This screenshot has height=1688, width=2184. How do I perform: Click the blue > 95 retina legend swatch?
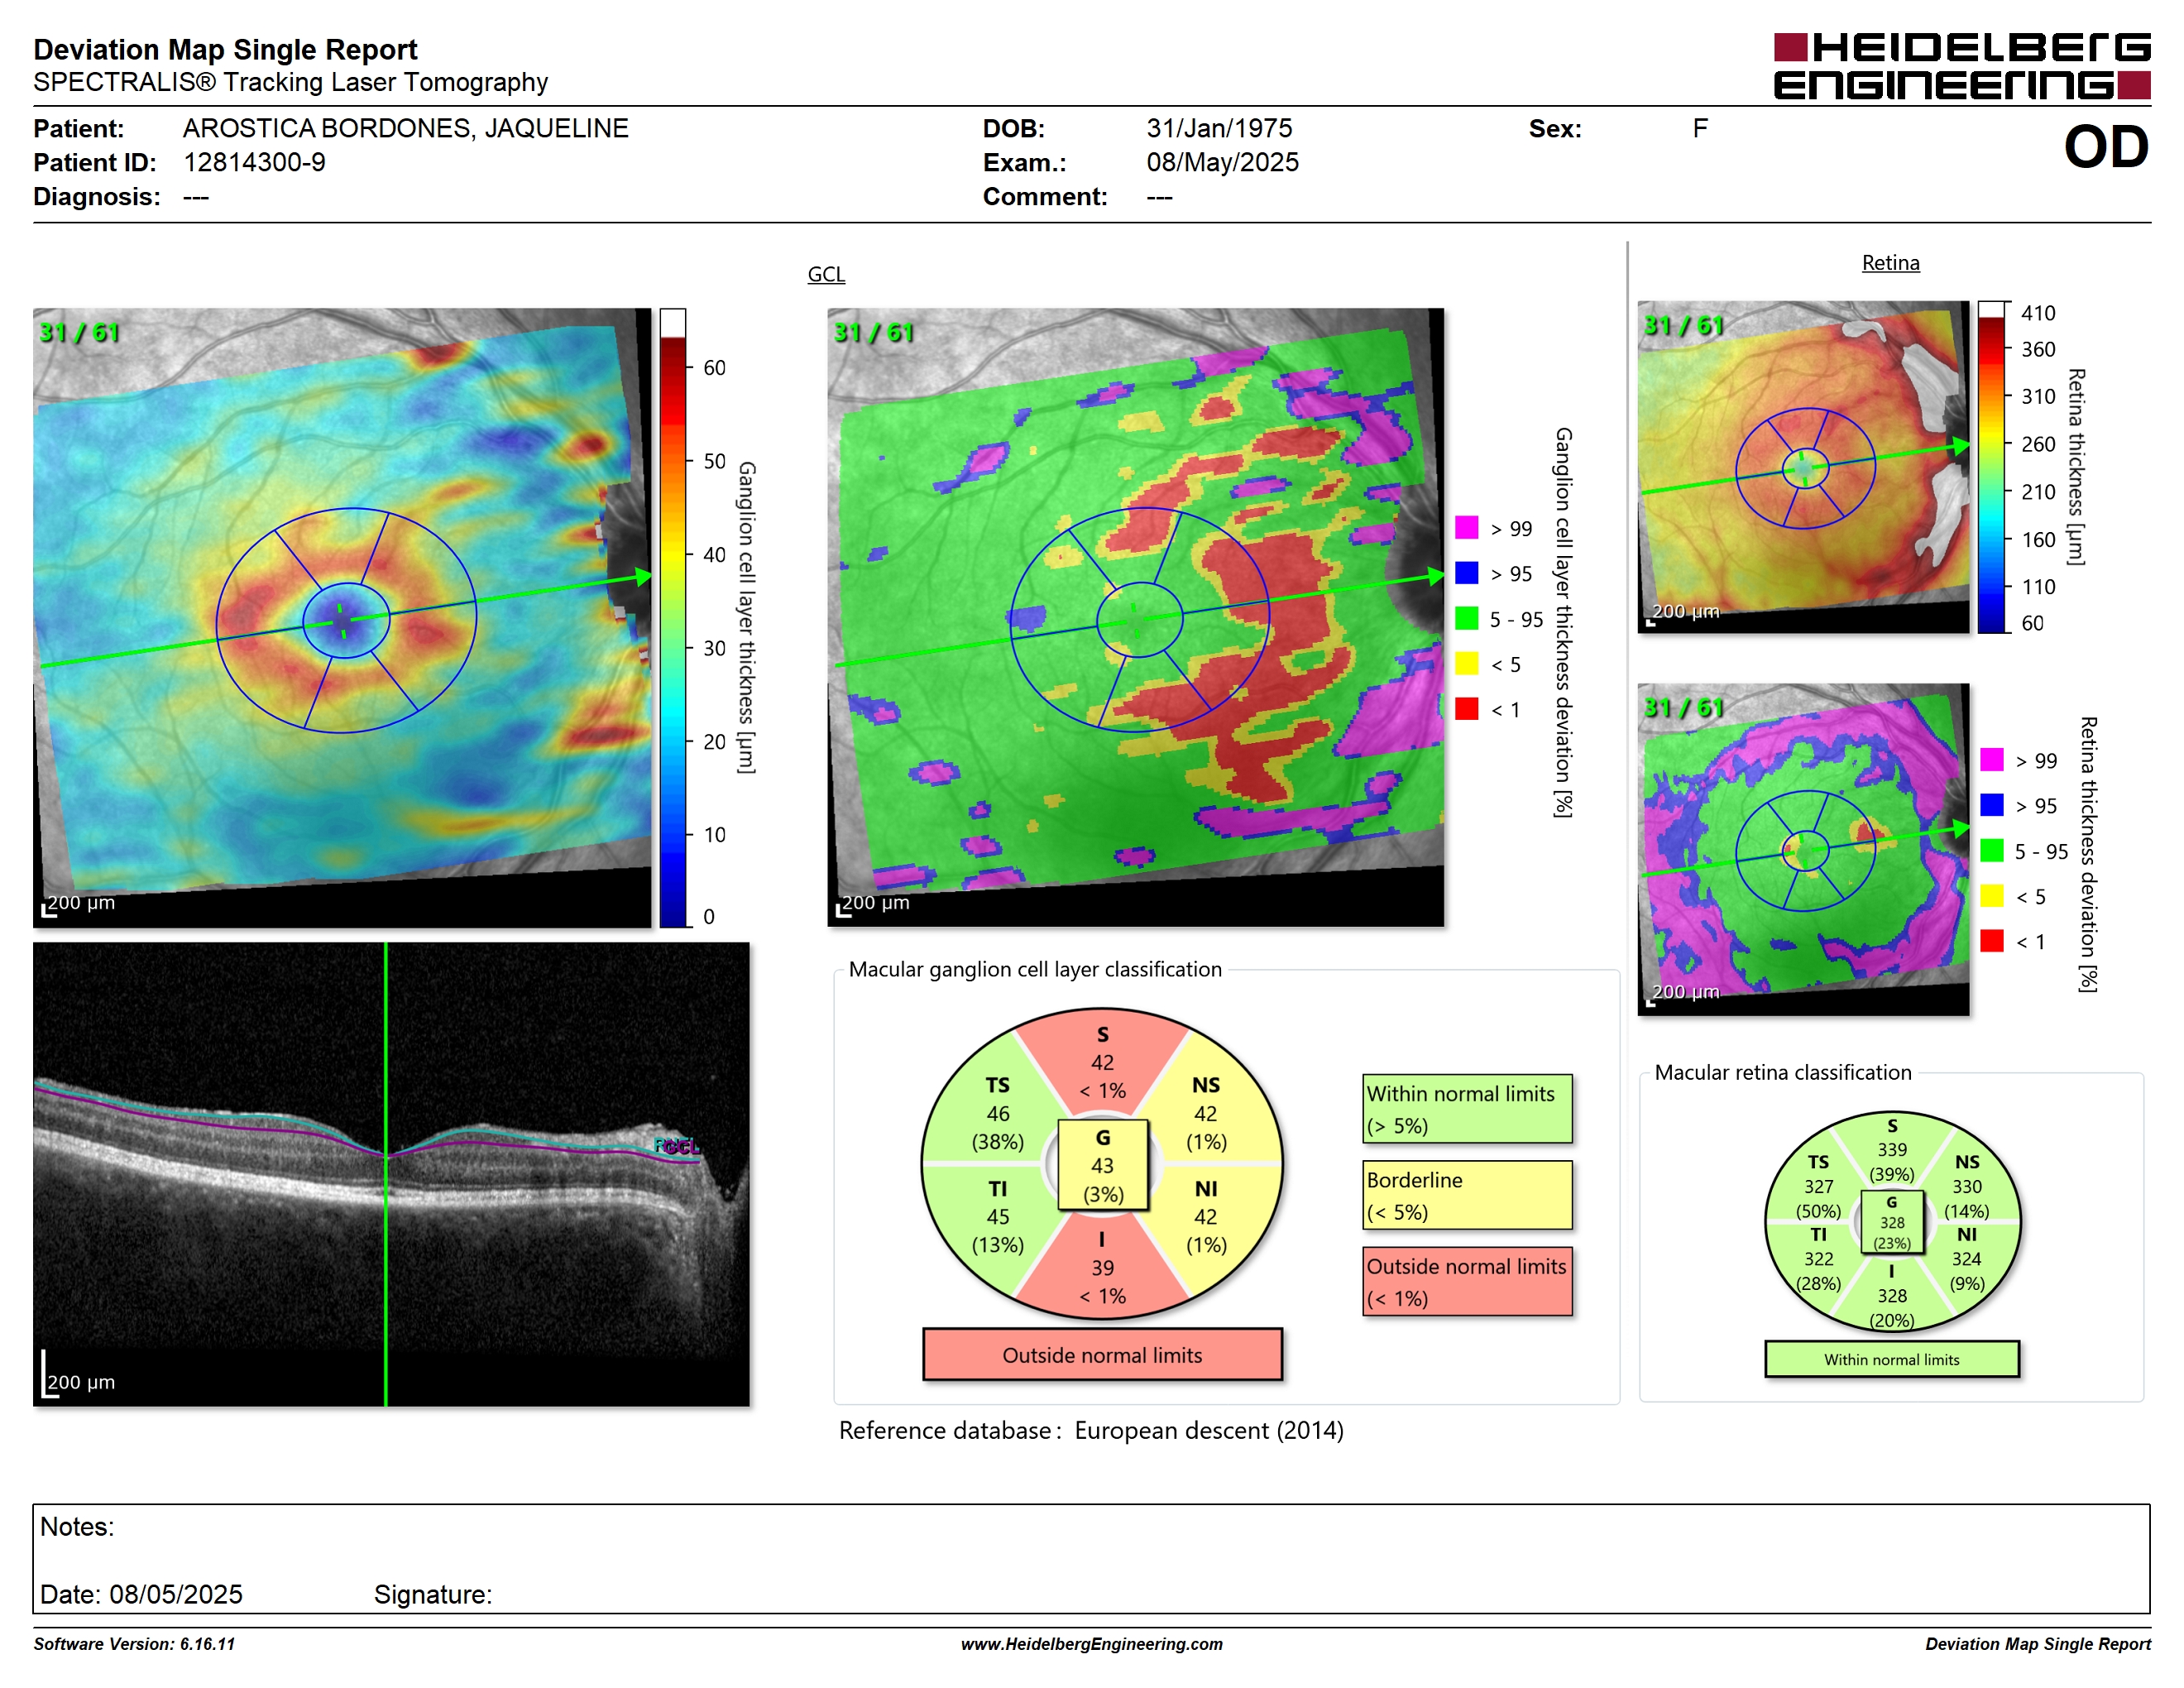coord(1991,804)
